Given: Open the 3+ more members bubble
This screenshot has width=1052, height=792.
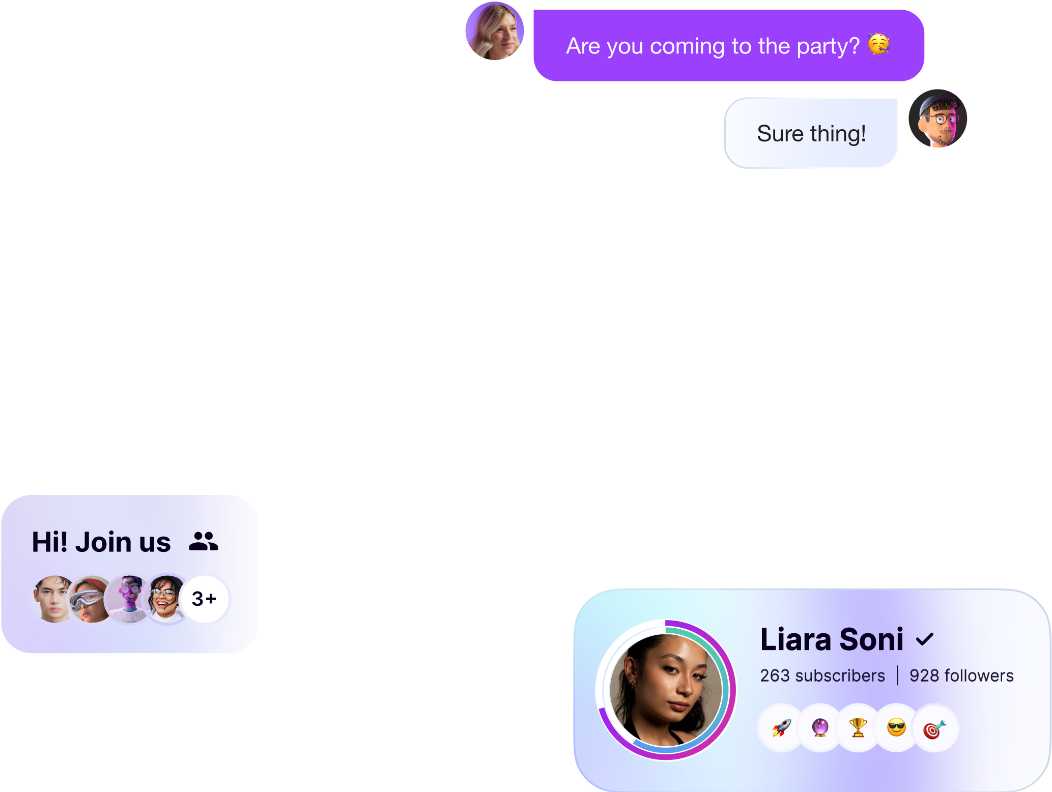Looking at the screenshot, I should 205,599.
